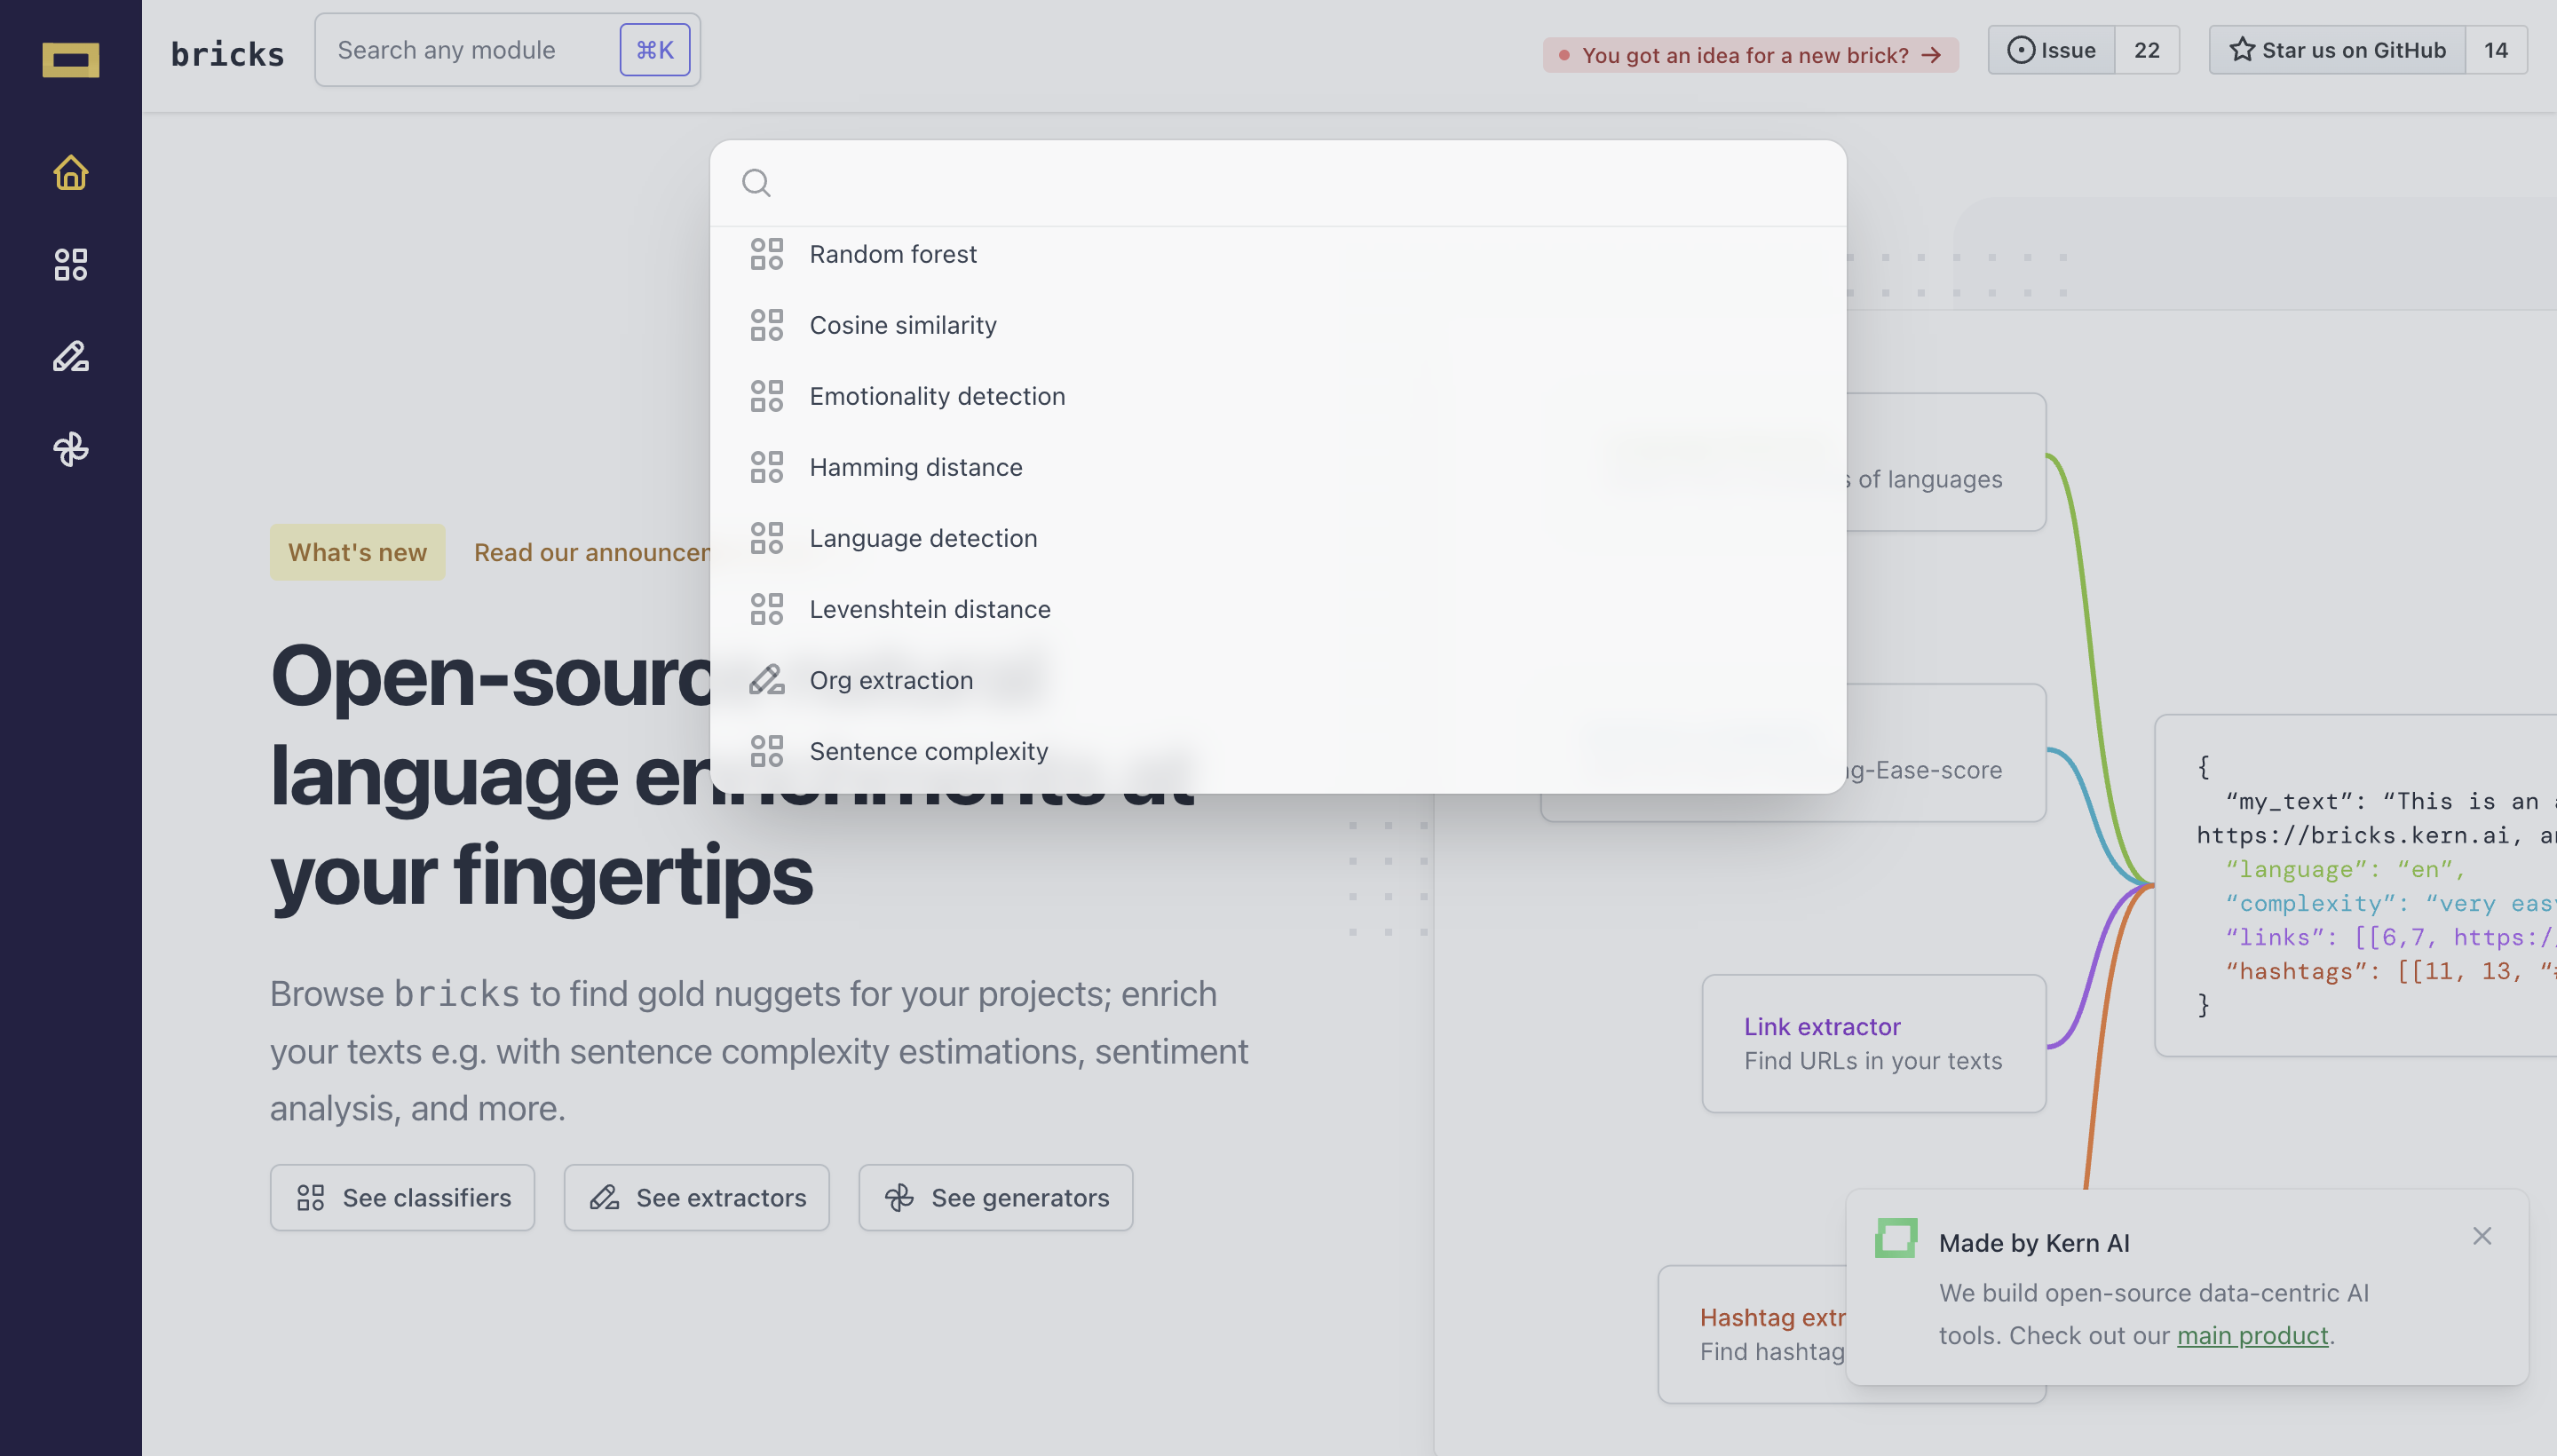Click the Issue circle icon
Image resolution: width=2557 pixels, height=1456 pixels.
pyautogui.click(x=2020, y=50)
